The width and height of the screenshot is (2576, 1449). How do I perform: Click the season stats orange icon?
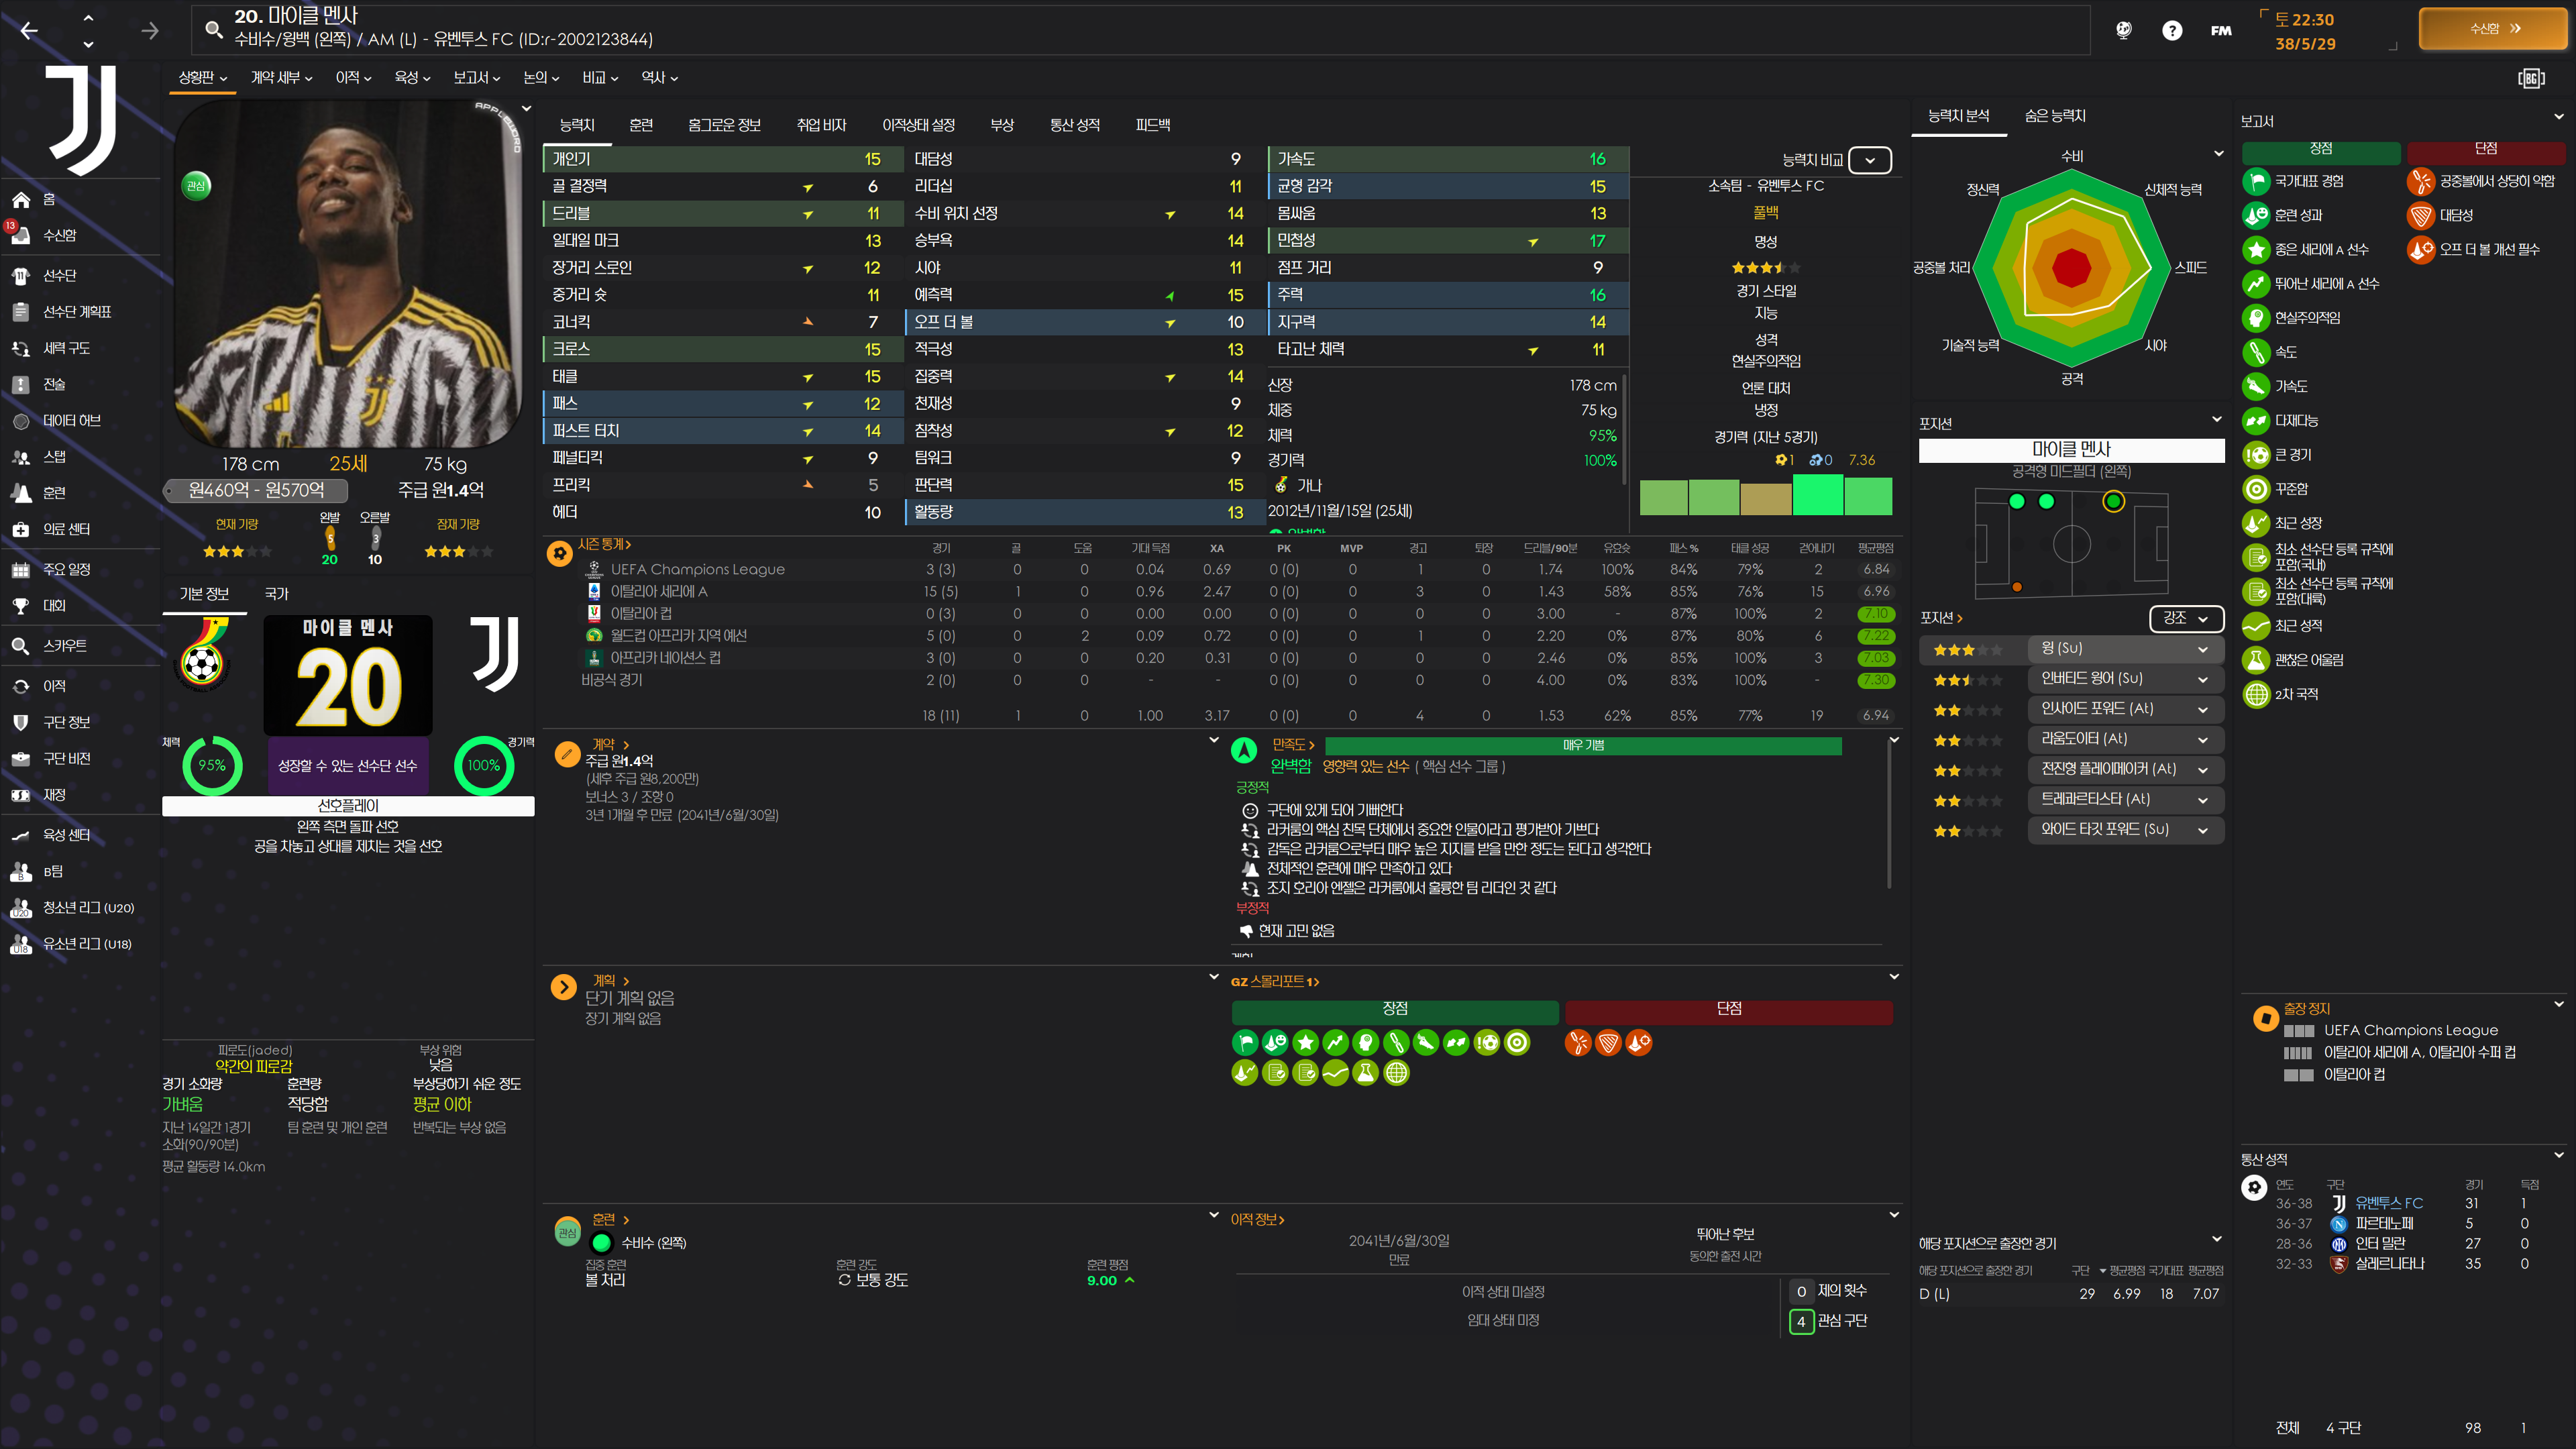click(560, 553)
